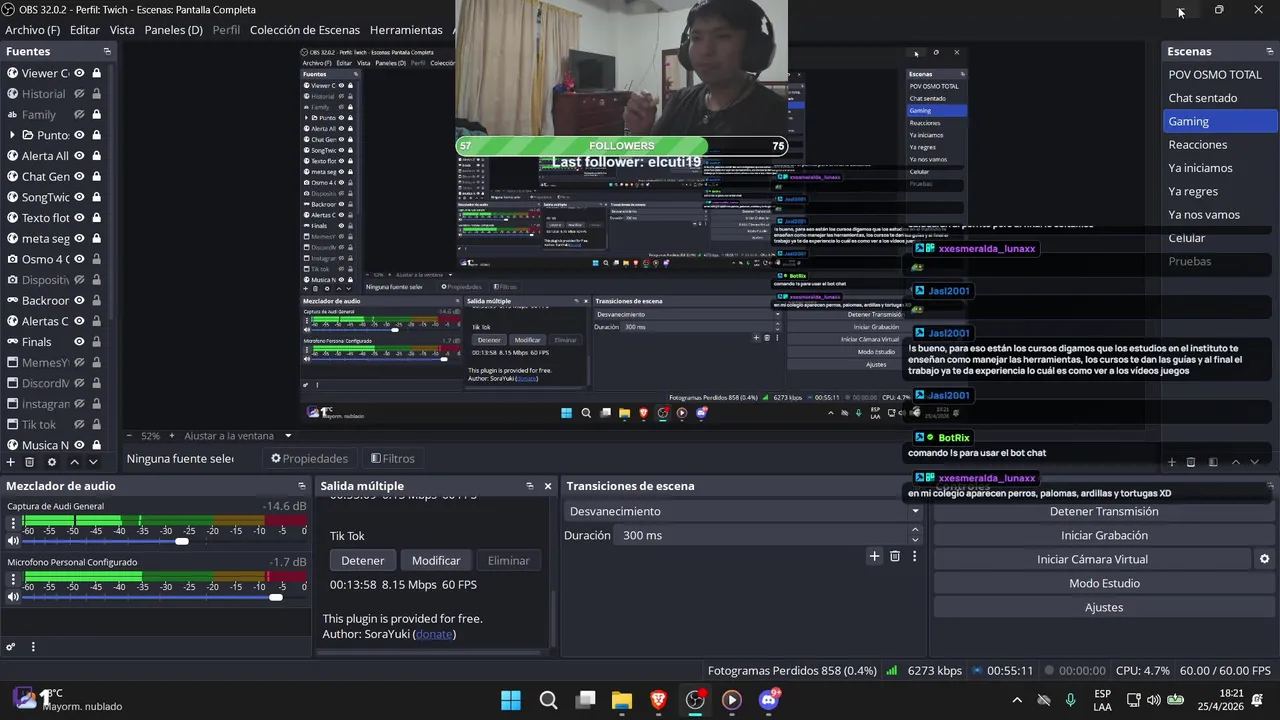This screenshot has height=720, width=1280.
Task: Close the Salida múltiple panel
Action: click(x=548, y=486)
